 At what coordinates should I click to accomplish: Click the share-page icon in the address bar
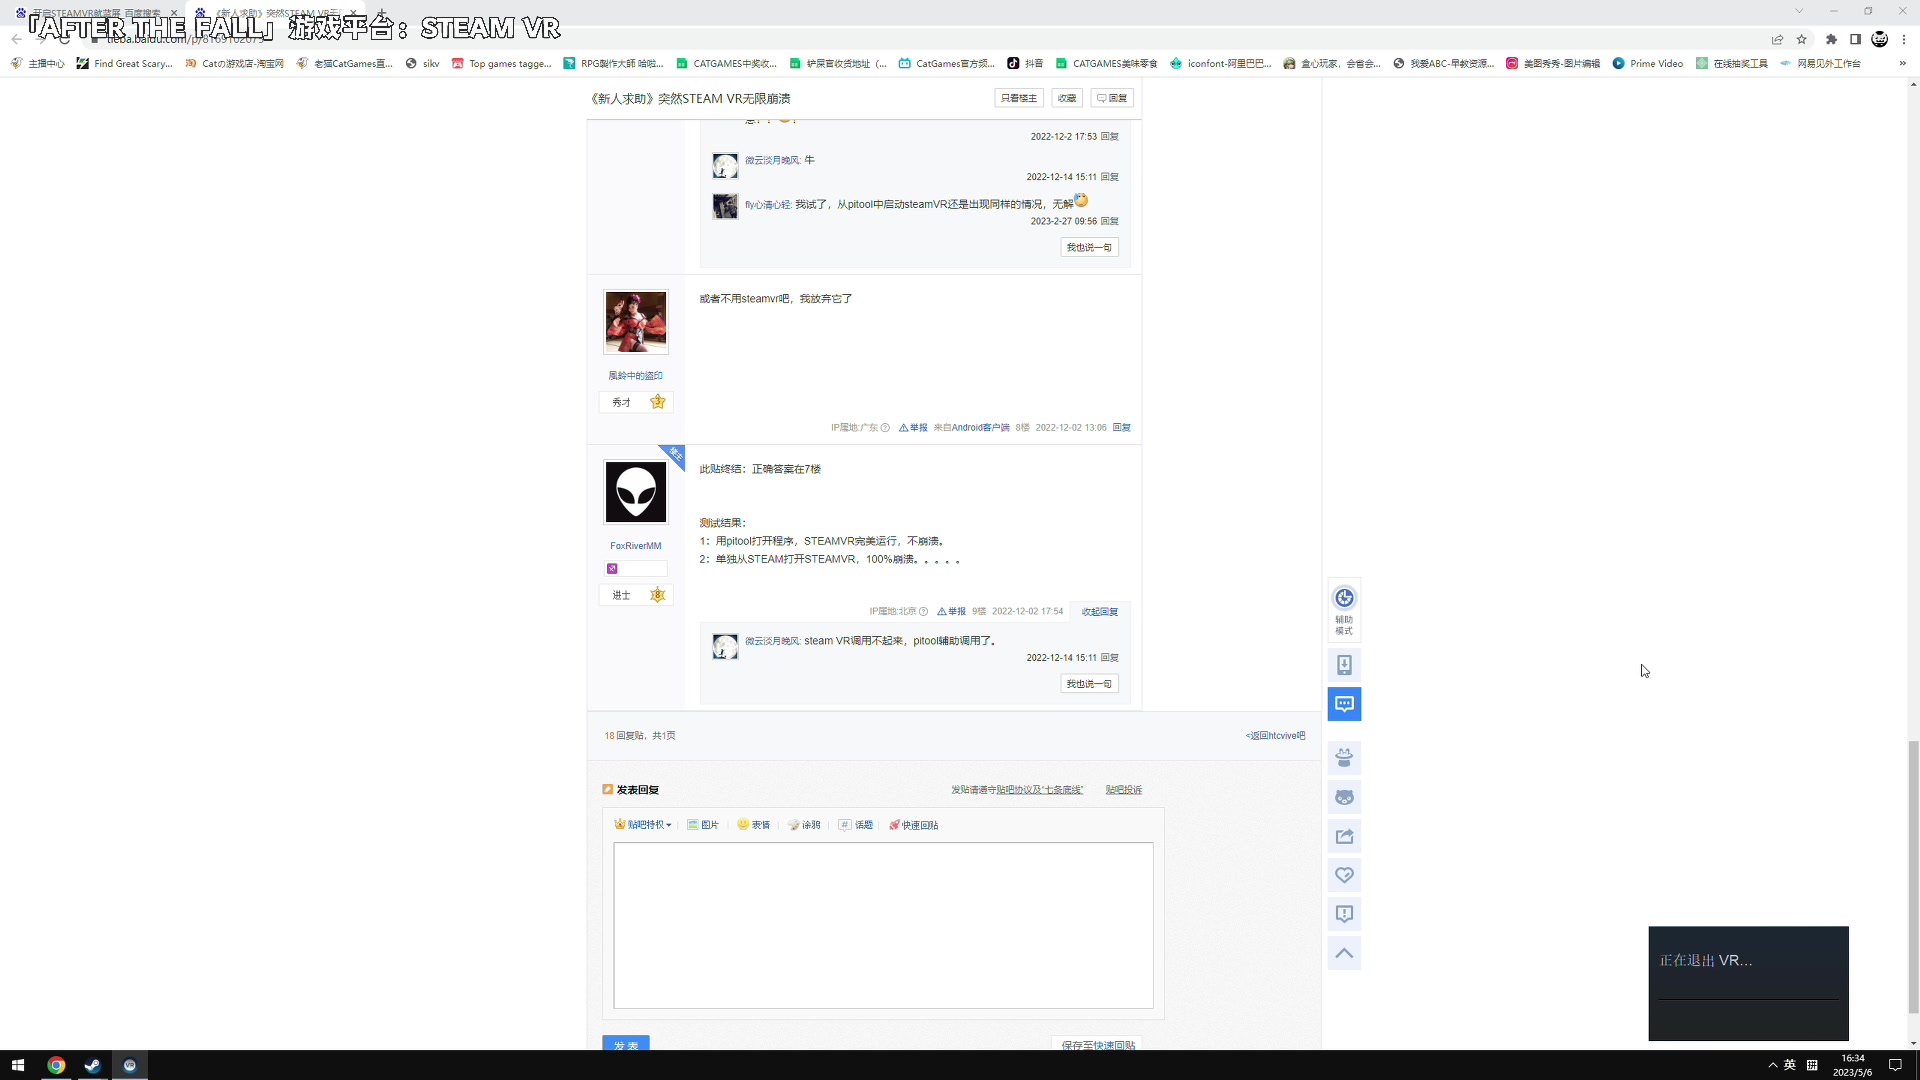point(1777,39)
